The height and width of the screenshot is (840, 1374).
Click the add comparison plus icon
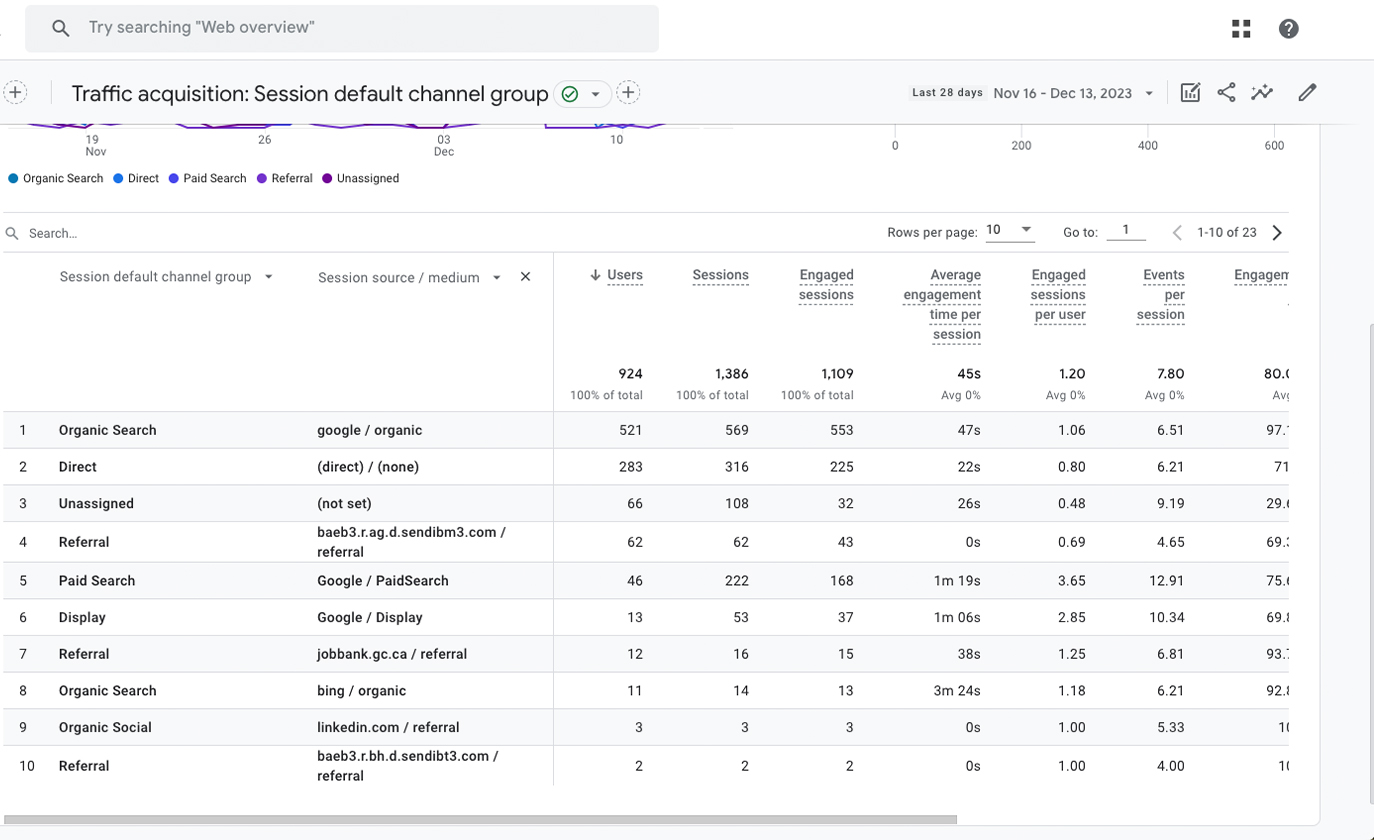[15, 93]
